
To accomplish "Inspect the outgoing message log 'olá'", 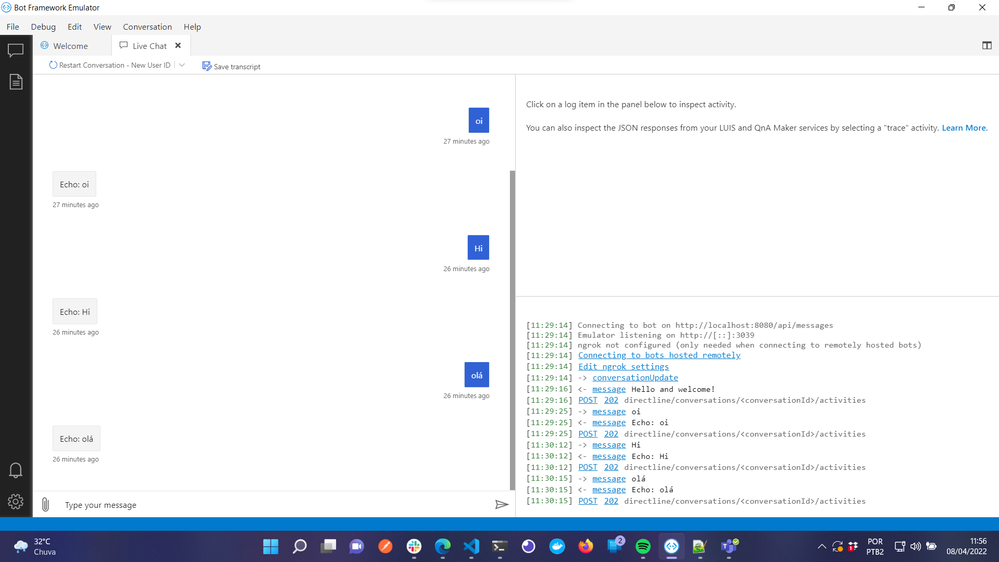I will [609, 479].
